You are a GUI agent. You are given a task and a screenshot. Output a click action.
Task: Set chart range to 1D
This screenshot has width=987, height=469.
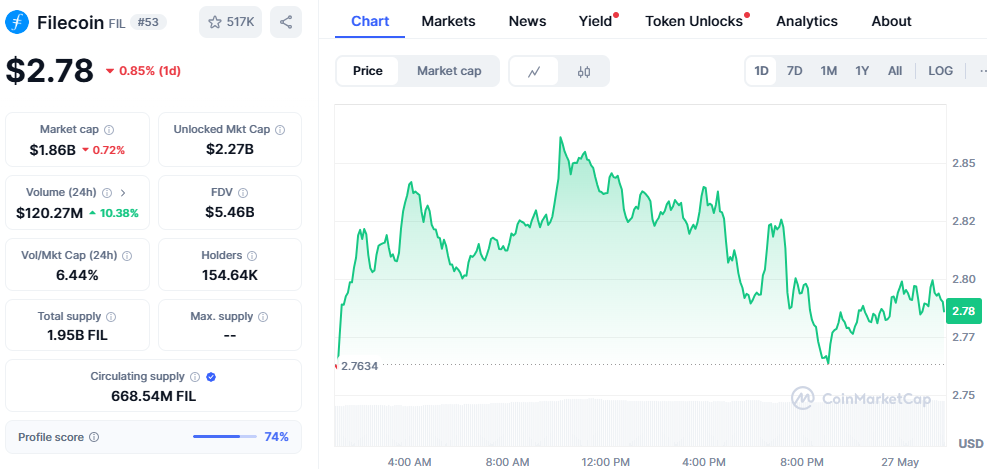point(762,71)
